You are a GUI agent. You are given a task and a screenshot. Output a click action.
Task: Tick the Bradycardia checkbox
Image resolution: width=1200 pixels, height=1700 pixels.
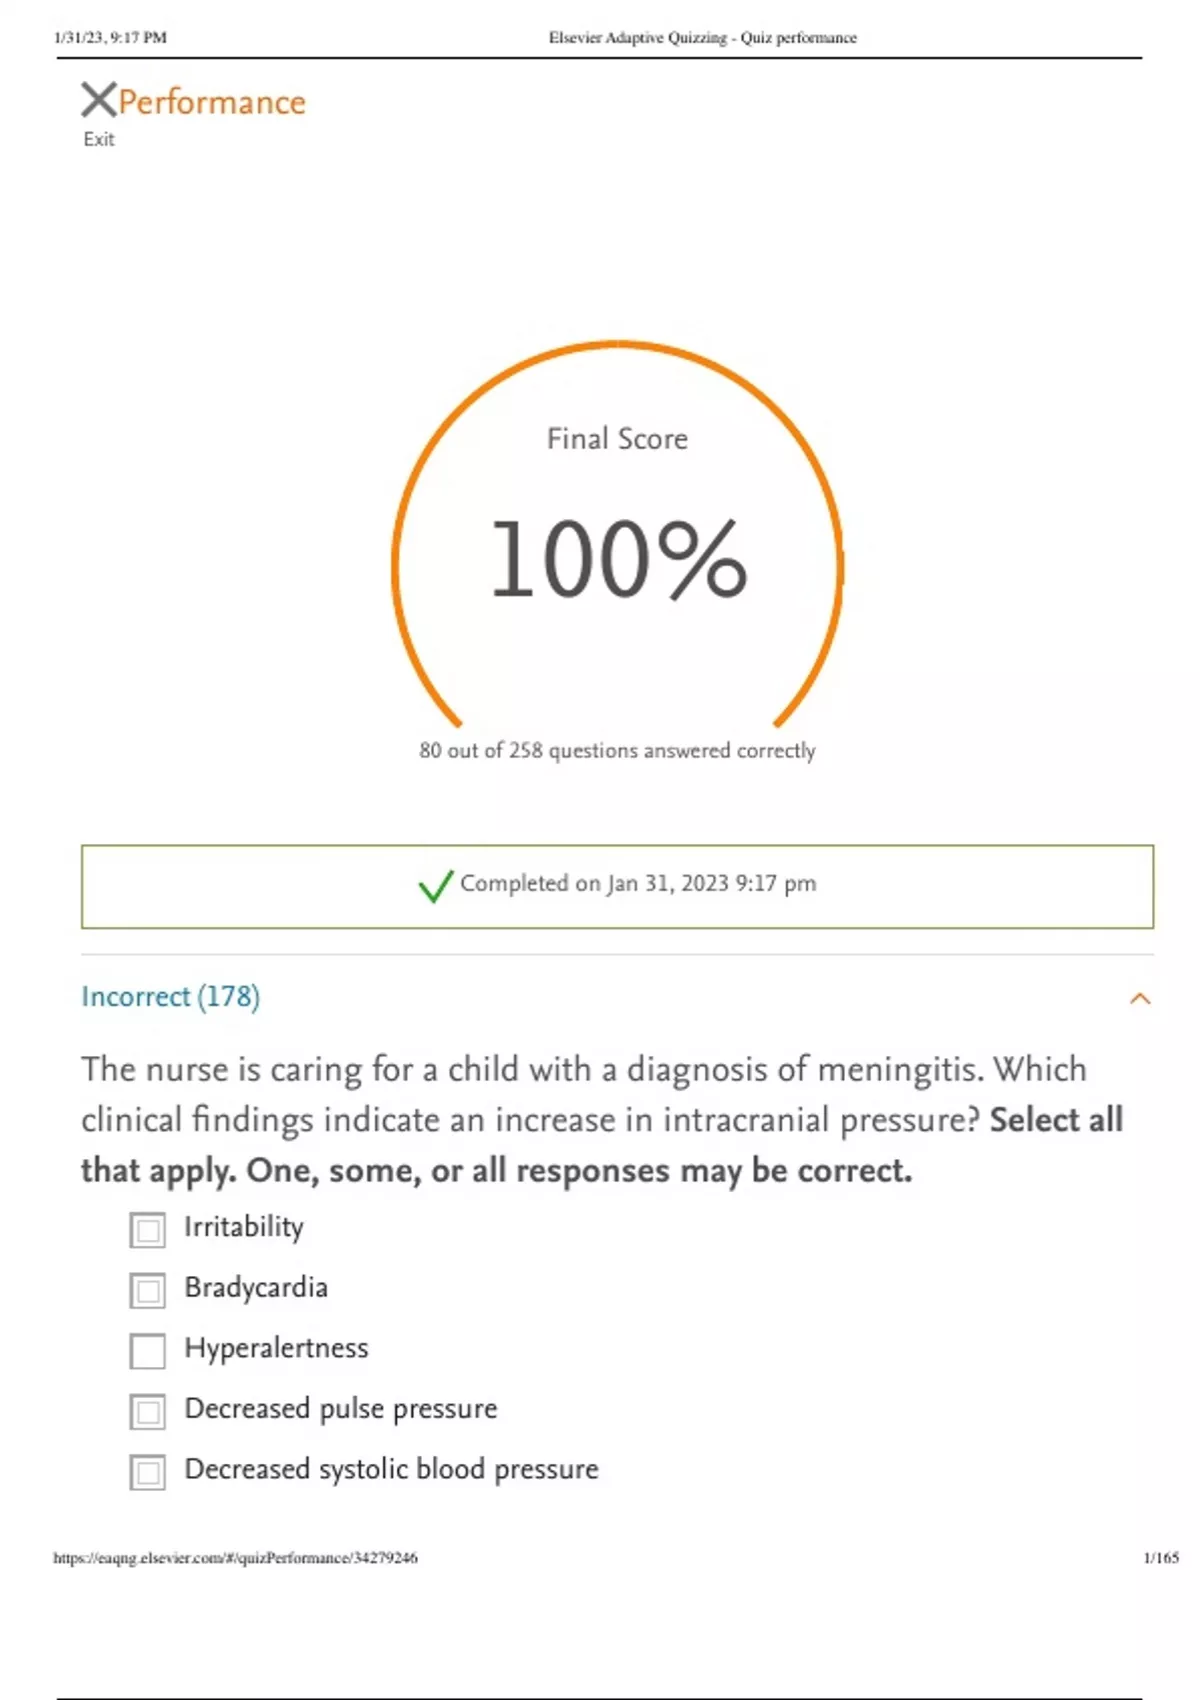click(x=148, y=1290)
